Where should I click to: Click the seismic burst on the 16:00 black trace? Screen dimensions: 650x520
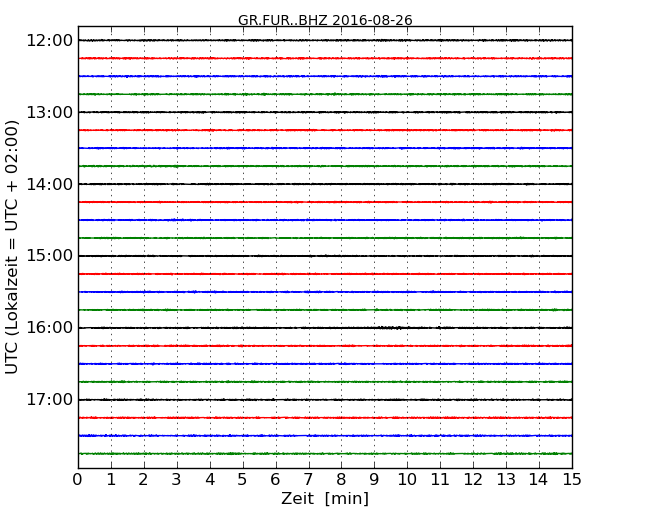[x=390, y=328]
